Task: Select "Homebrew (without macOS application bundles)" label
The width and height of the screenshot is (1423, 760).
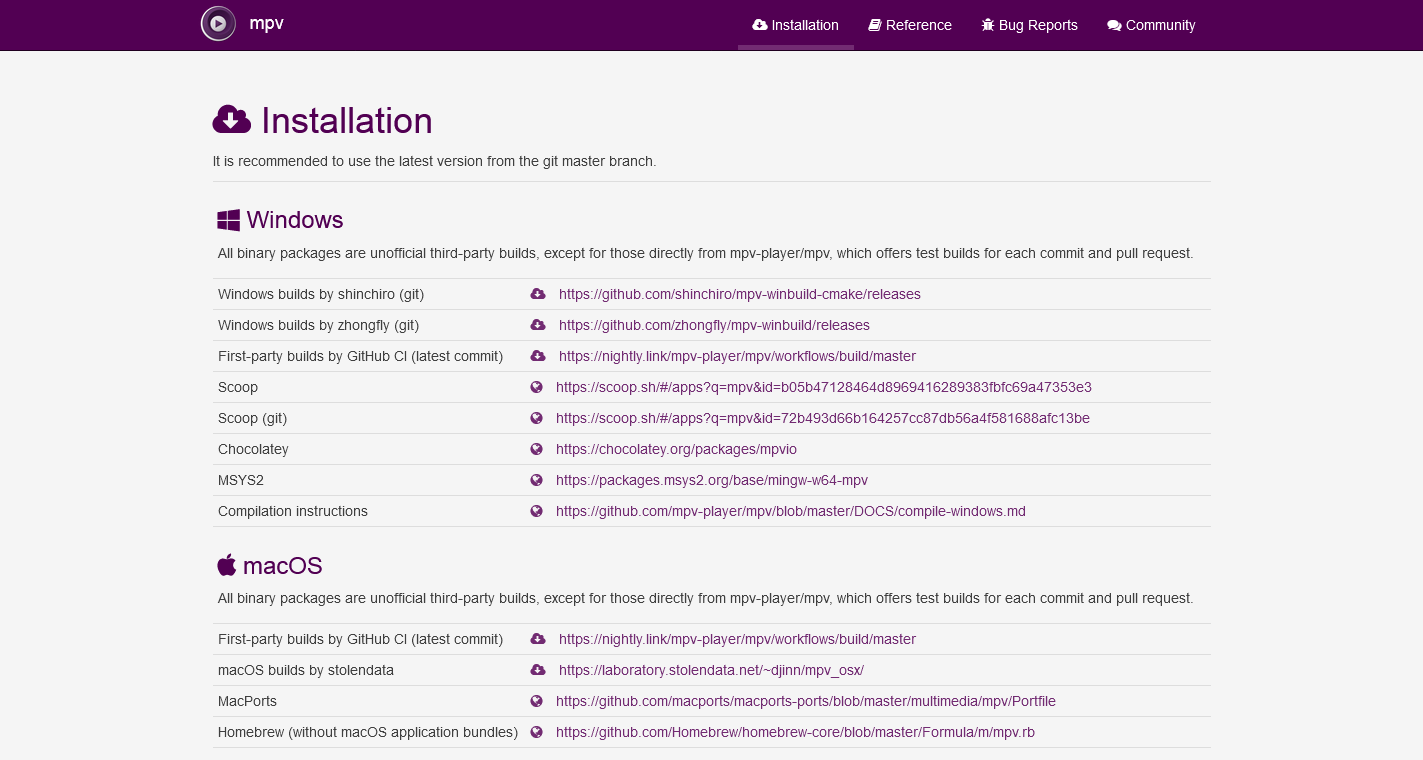Action: point(368,732)
